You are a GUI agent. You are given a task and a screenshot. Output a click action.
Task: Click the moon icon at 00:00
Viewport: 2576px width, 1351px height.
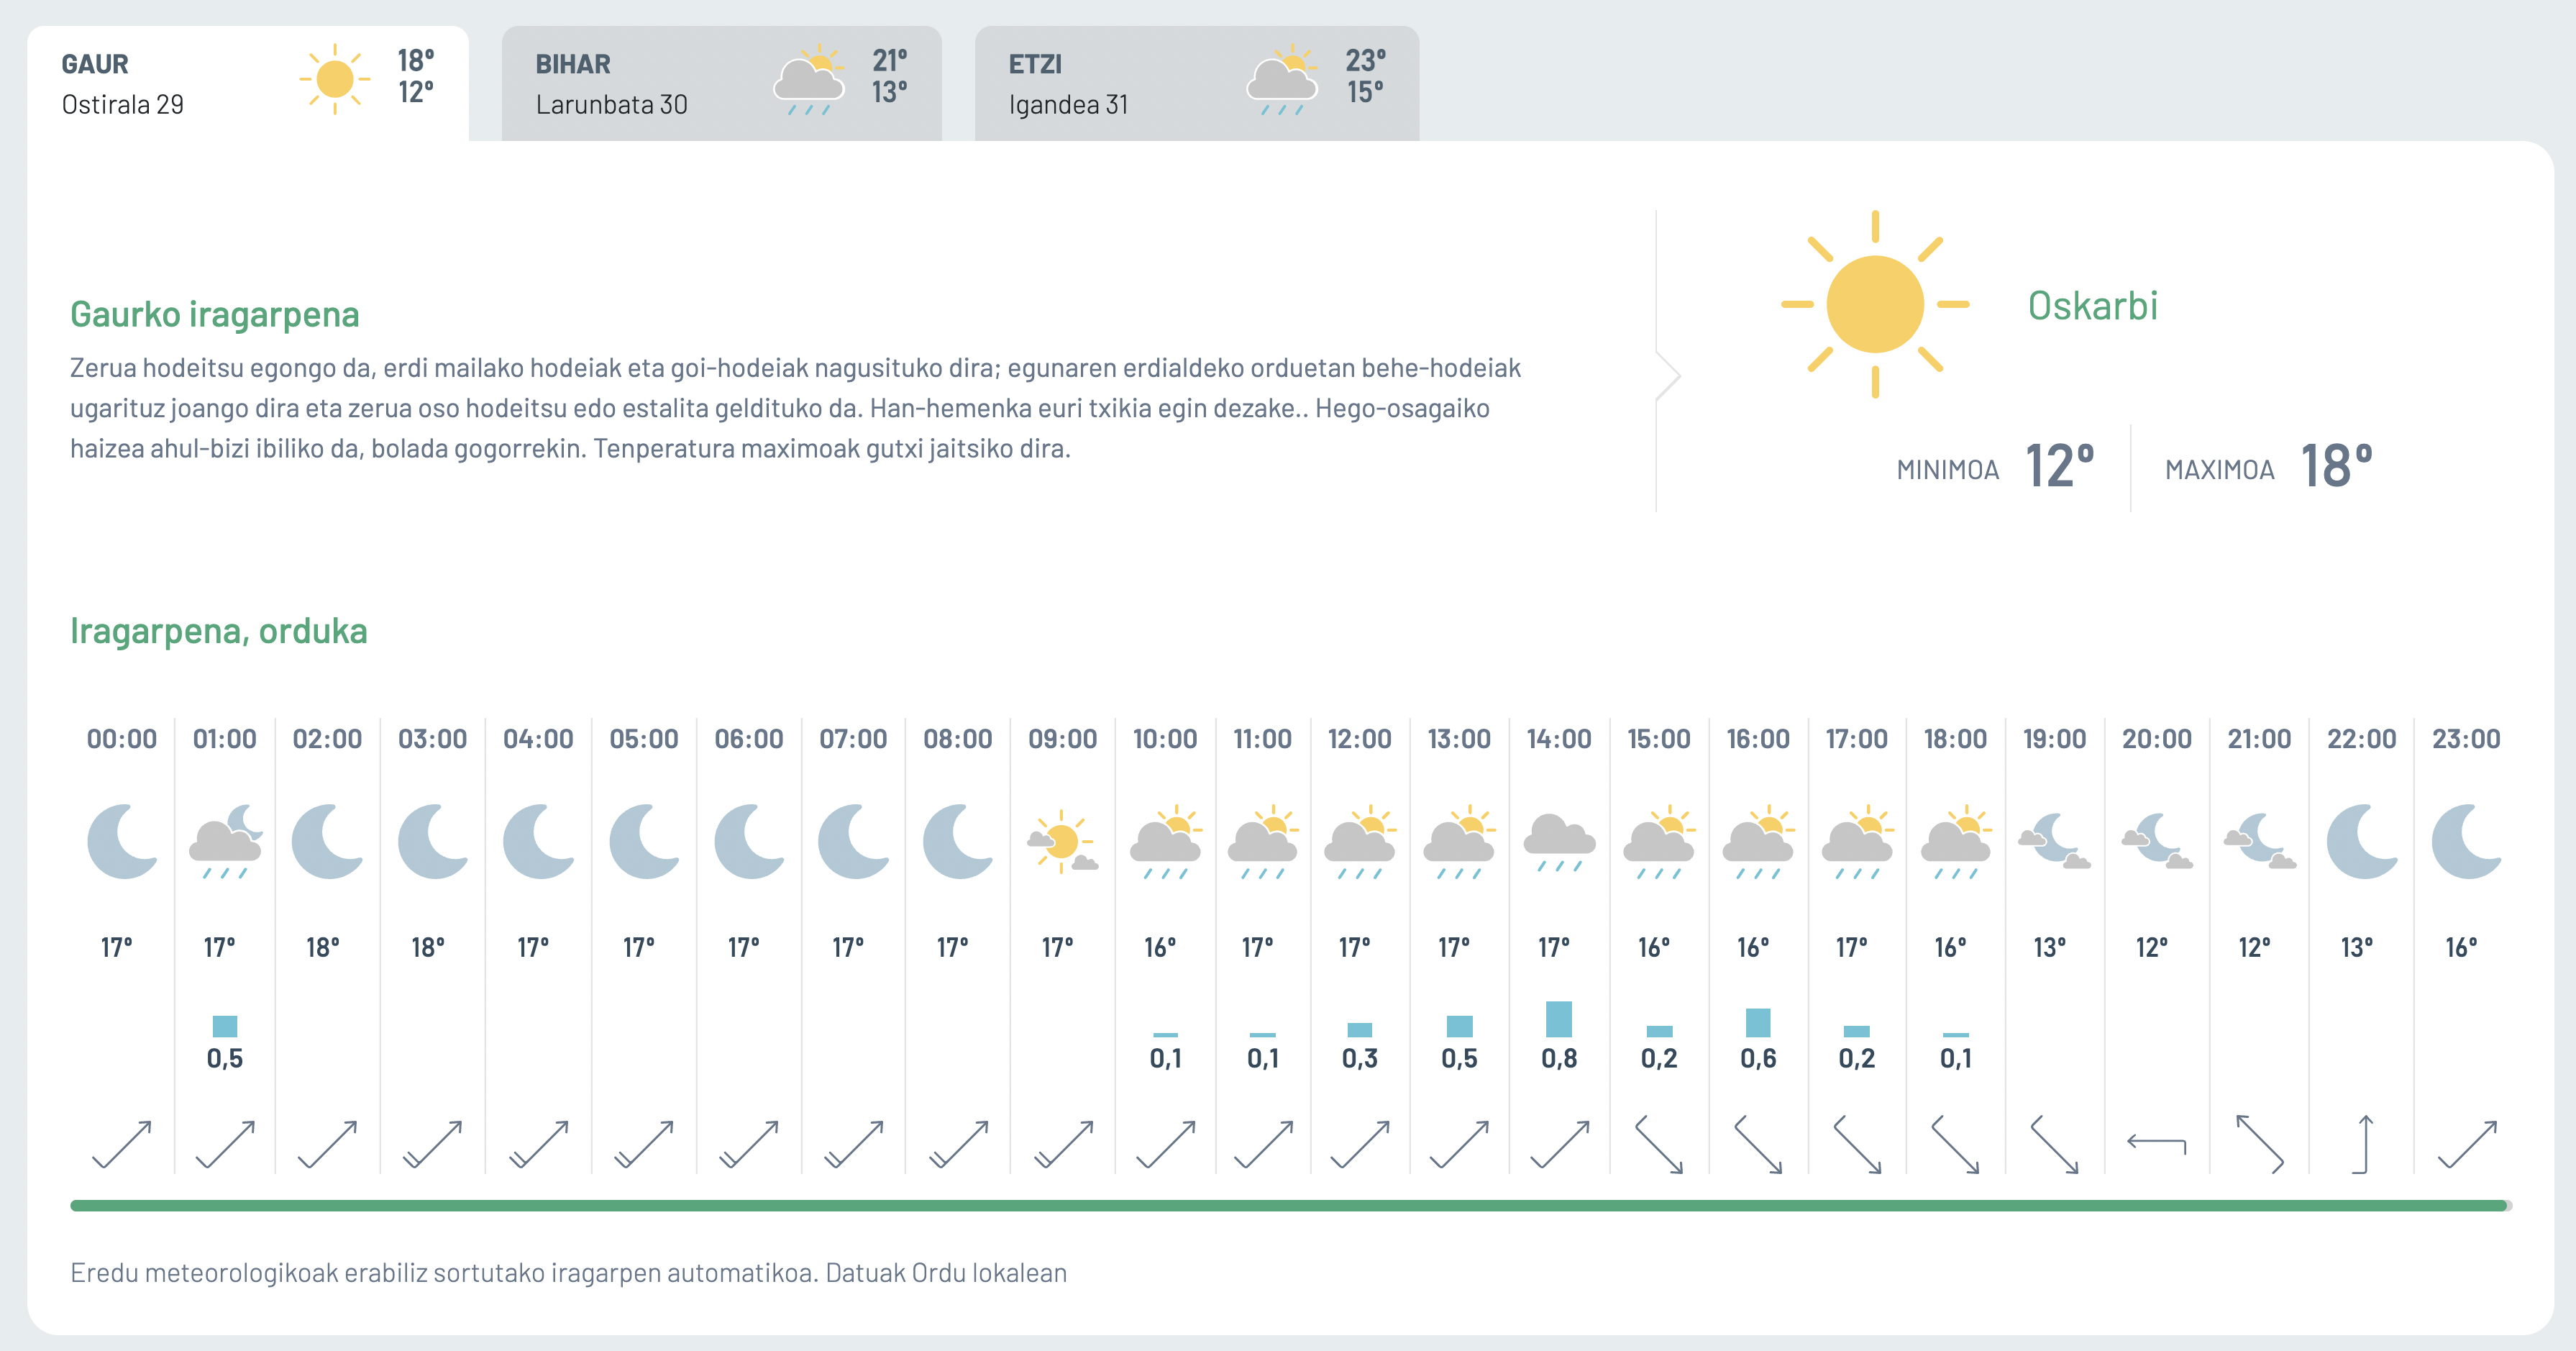click(x=122, y=841)
